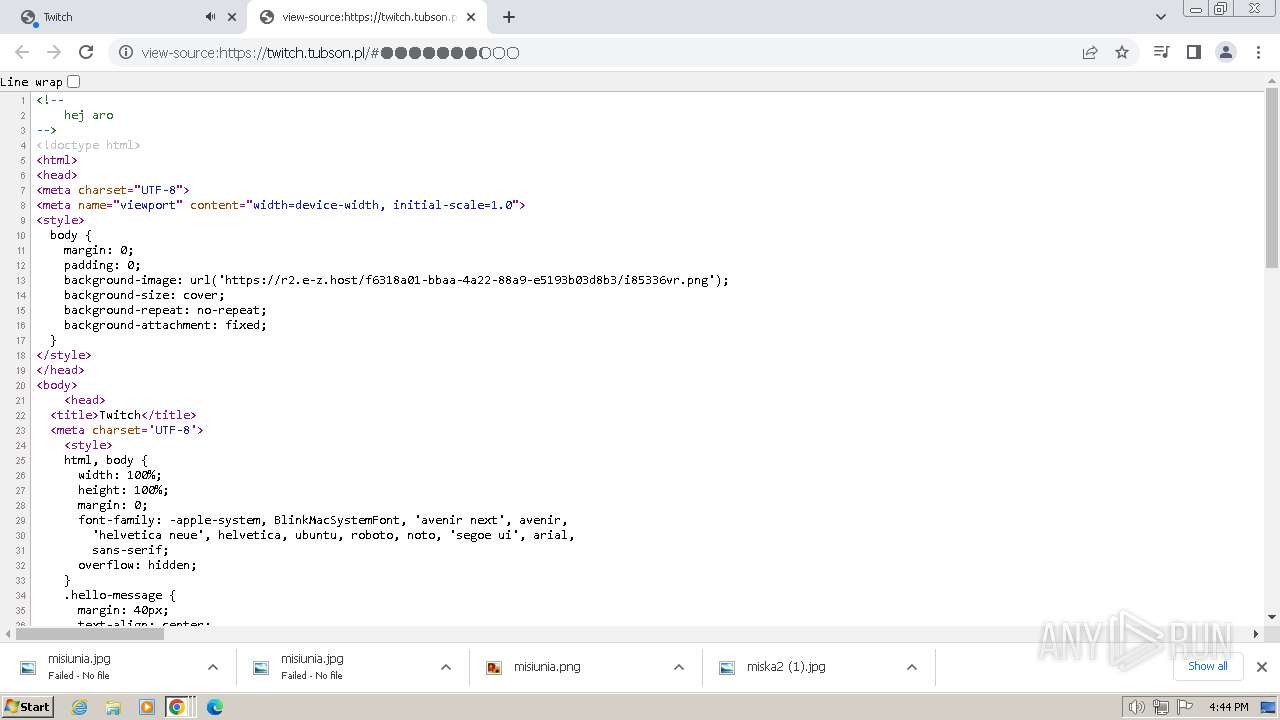This screenshot has width=1280, height=720.
Task: Open media player taskbar icon
Action: pos(146,707)
